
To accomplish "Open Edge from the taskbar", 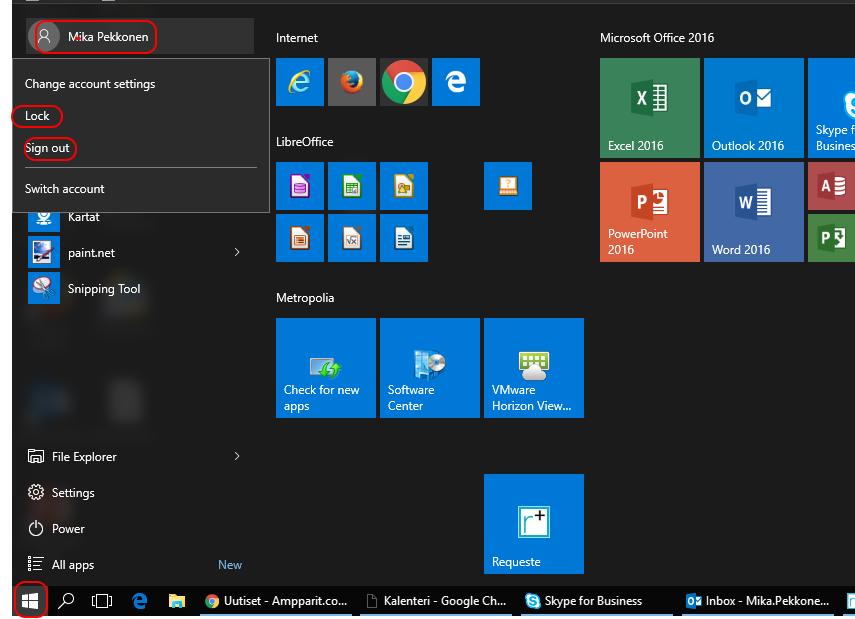I will (x=140, y=601).
